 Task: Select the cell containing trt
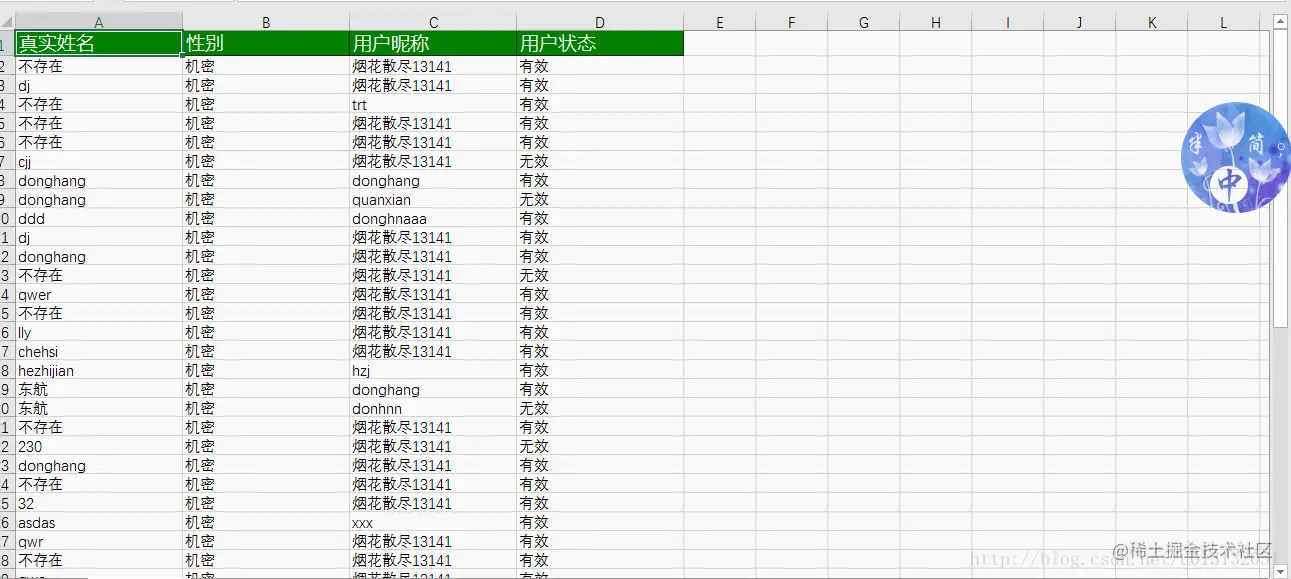tap(432, 104)
